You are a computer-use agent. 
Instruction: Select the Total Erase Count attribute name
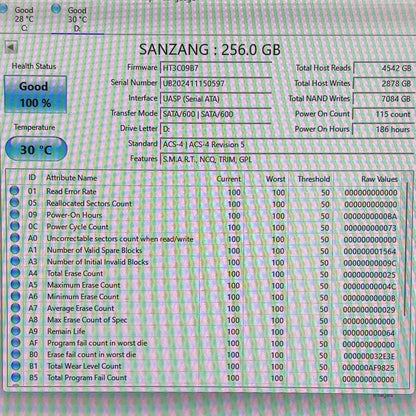(x=75, y=273)
